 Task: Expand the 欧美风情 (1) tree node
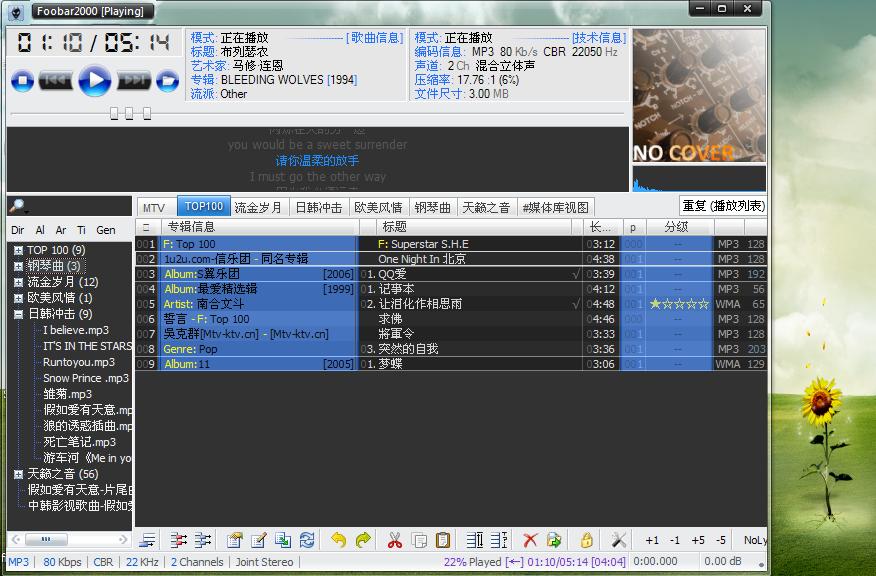(x=18, y=298)
